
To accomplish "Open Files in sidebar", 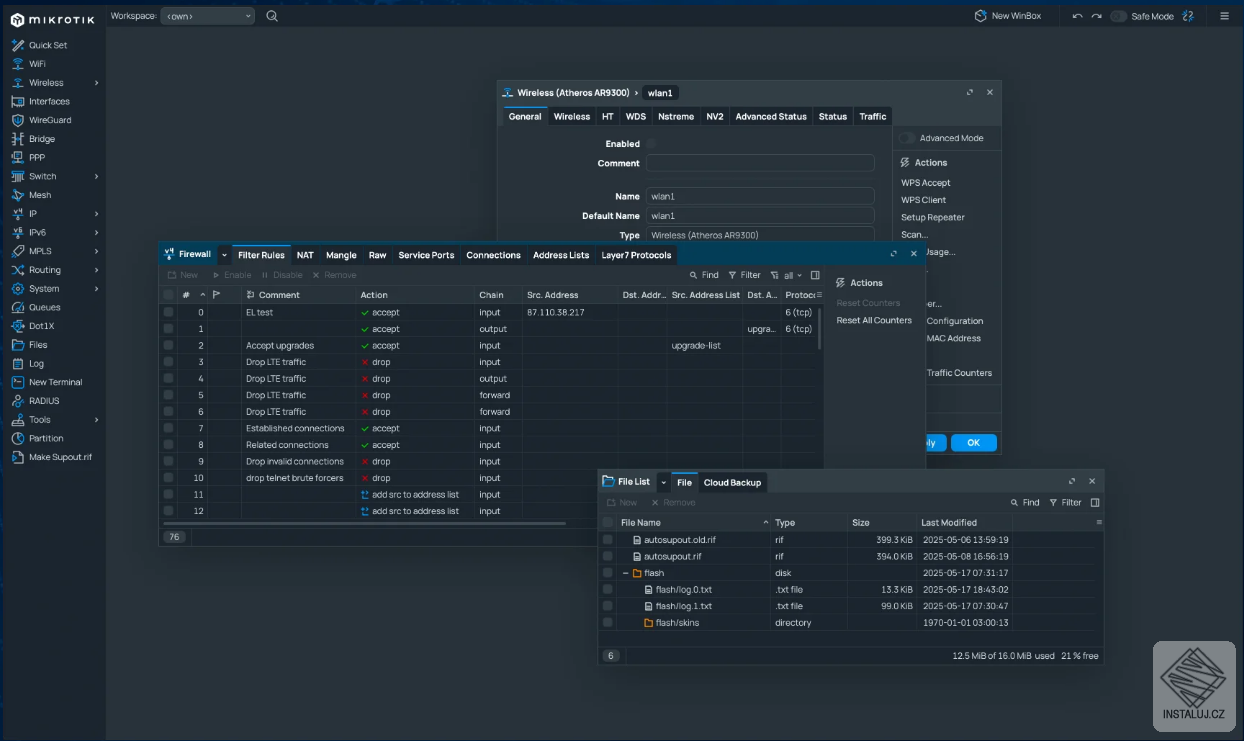I will pyautogui.click(x=38, y=345).
